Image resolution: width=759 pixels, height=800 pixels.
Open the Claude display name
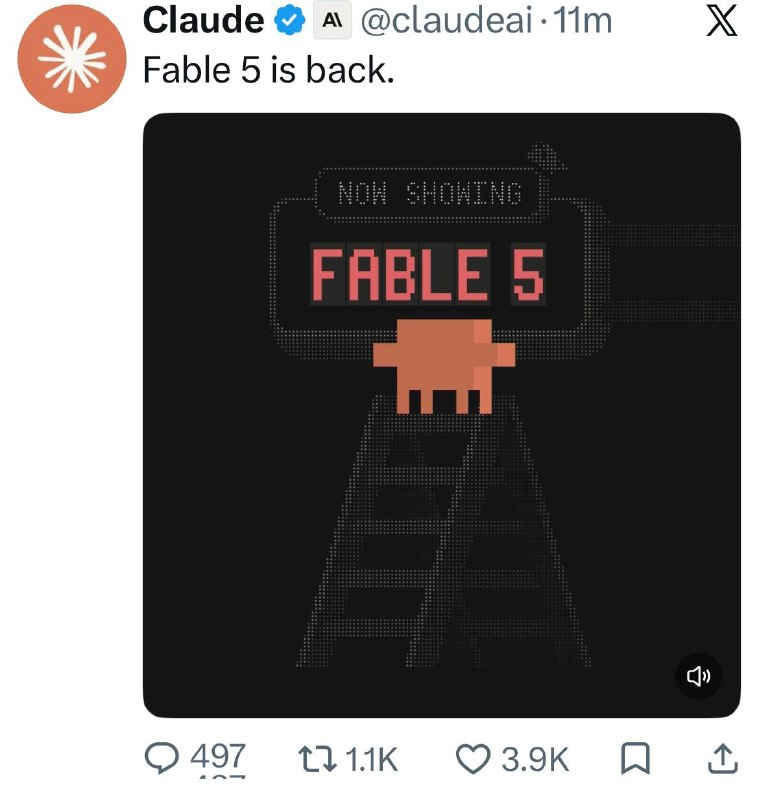click(204, 21)
